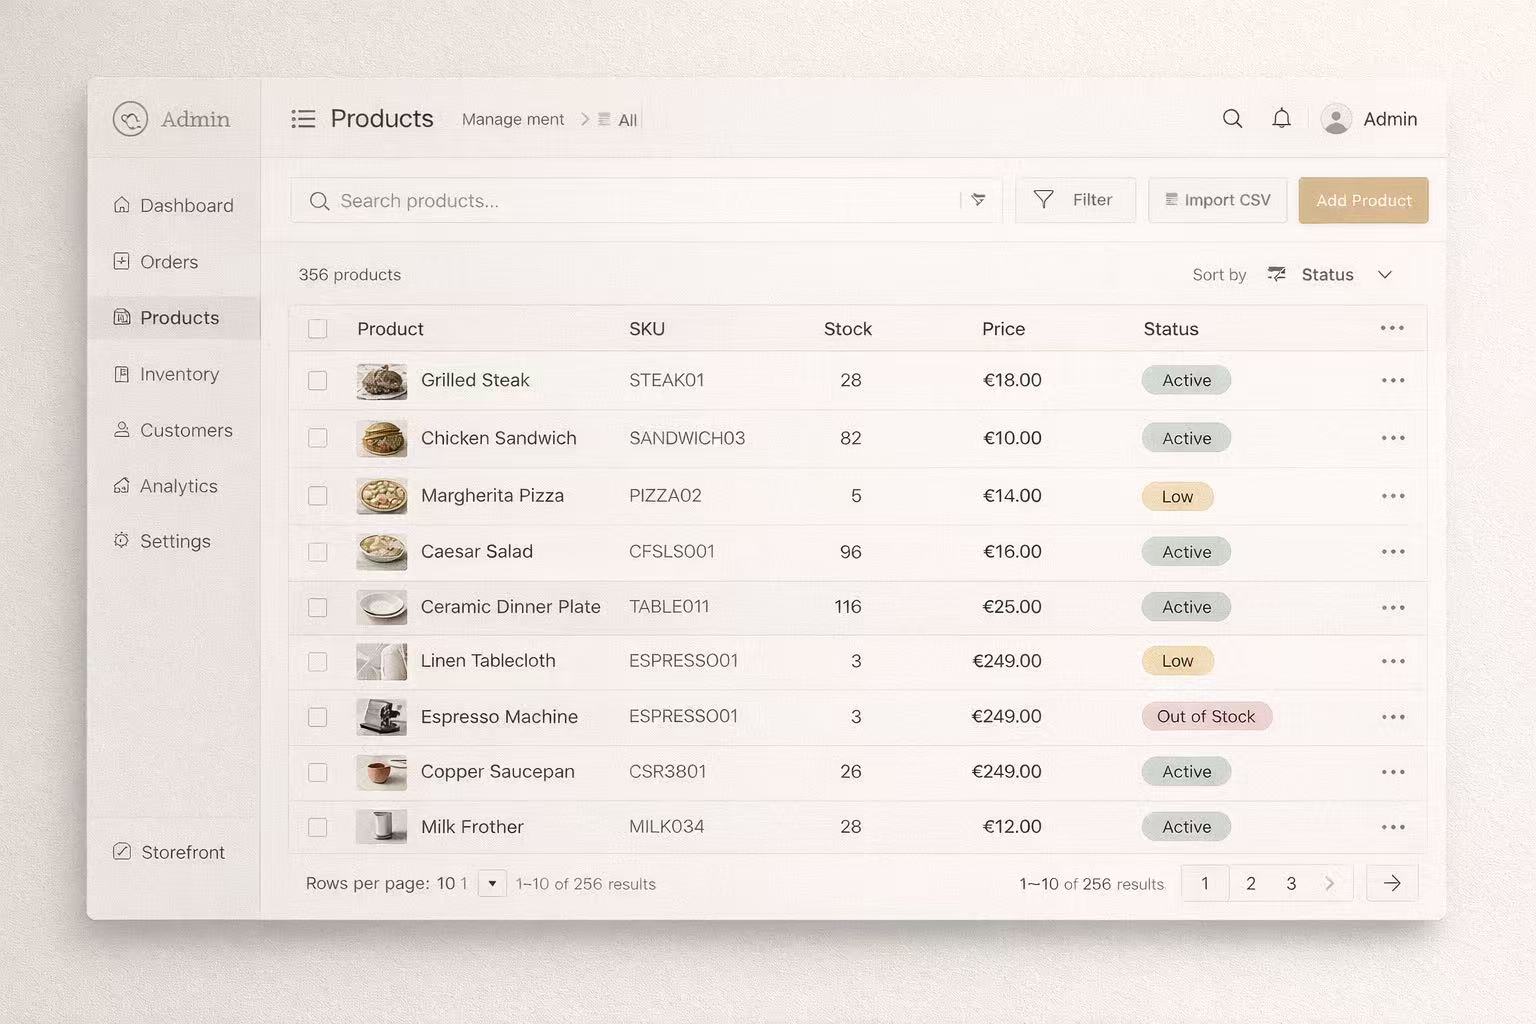Select the Chicken Sandwich row checkbox
The image size is (1536, 1024).
point(317,438)
